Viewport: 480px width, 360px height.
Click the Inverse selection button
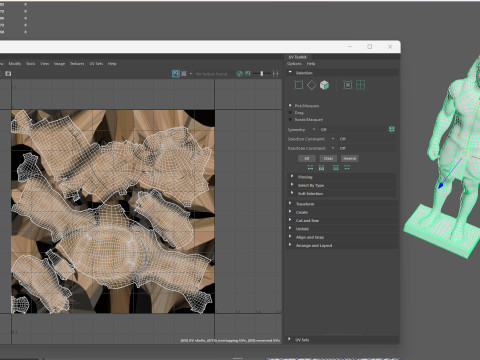click(350, 158)
